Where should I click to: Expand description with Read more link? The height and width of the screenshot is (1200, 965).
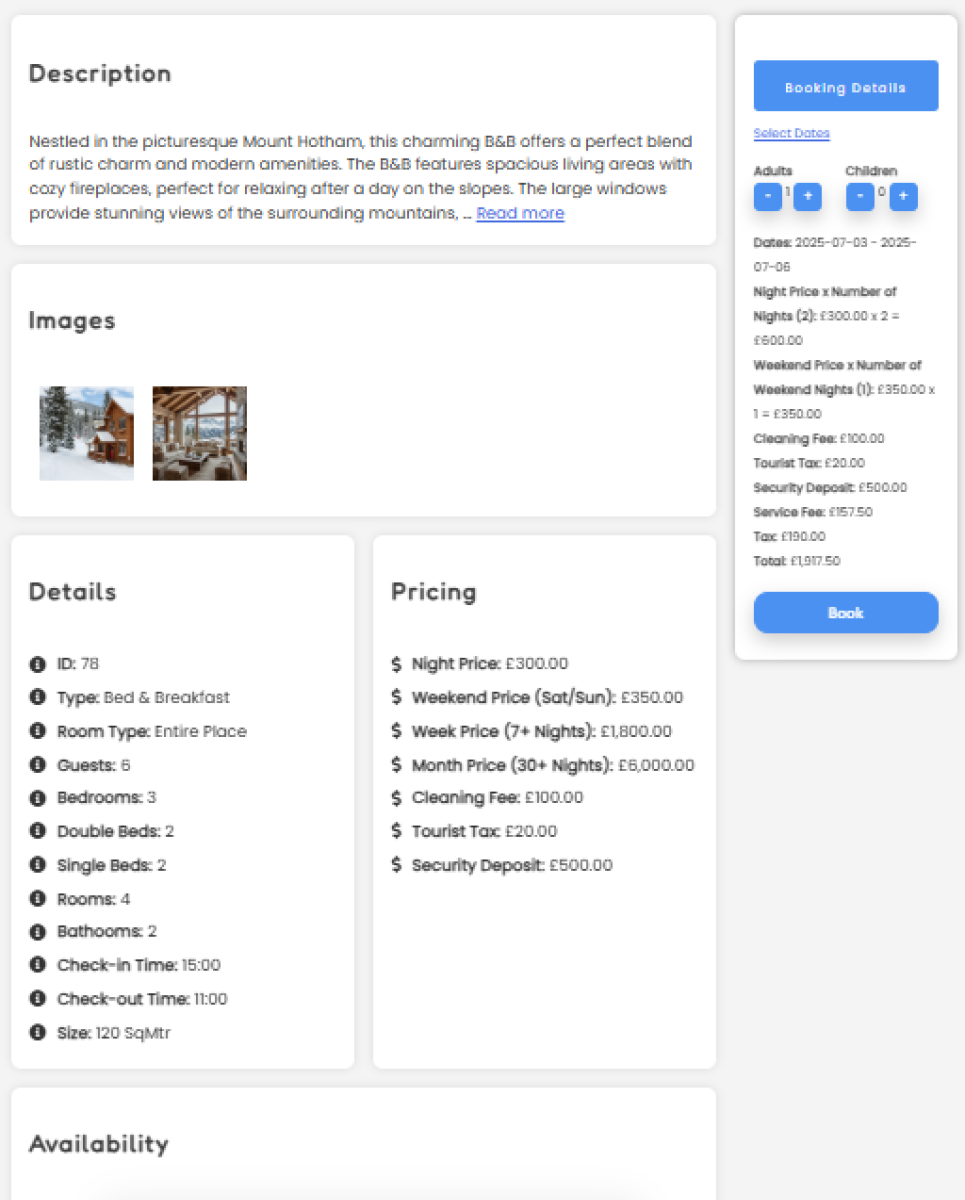pos(520,213)
